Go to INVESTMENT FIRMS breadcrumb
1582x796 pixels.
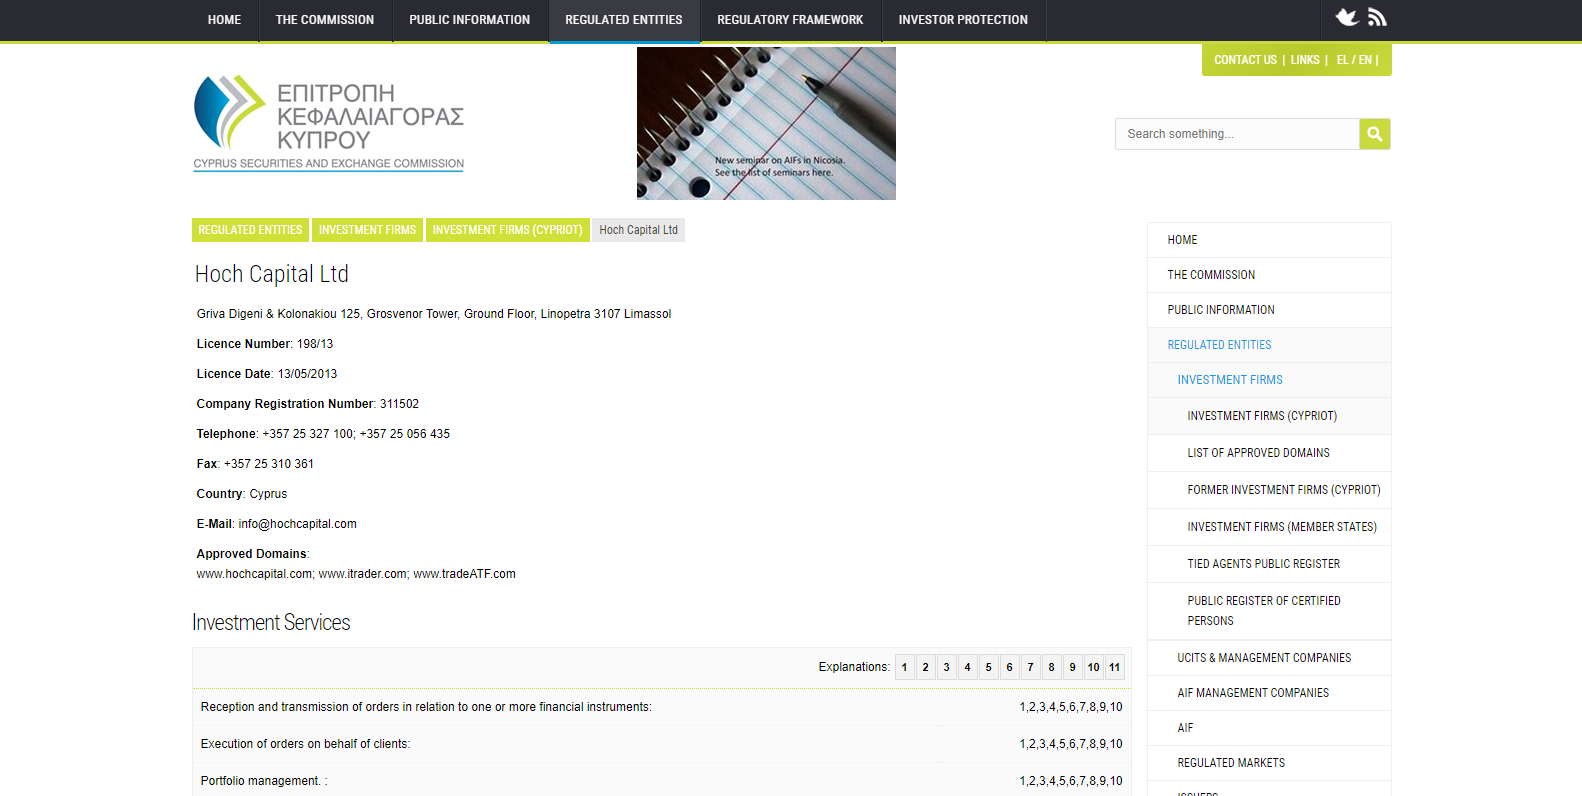pos(367,230)
